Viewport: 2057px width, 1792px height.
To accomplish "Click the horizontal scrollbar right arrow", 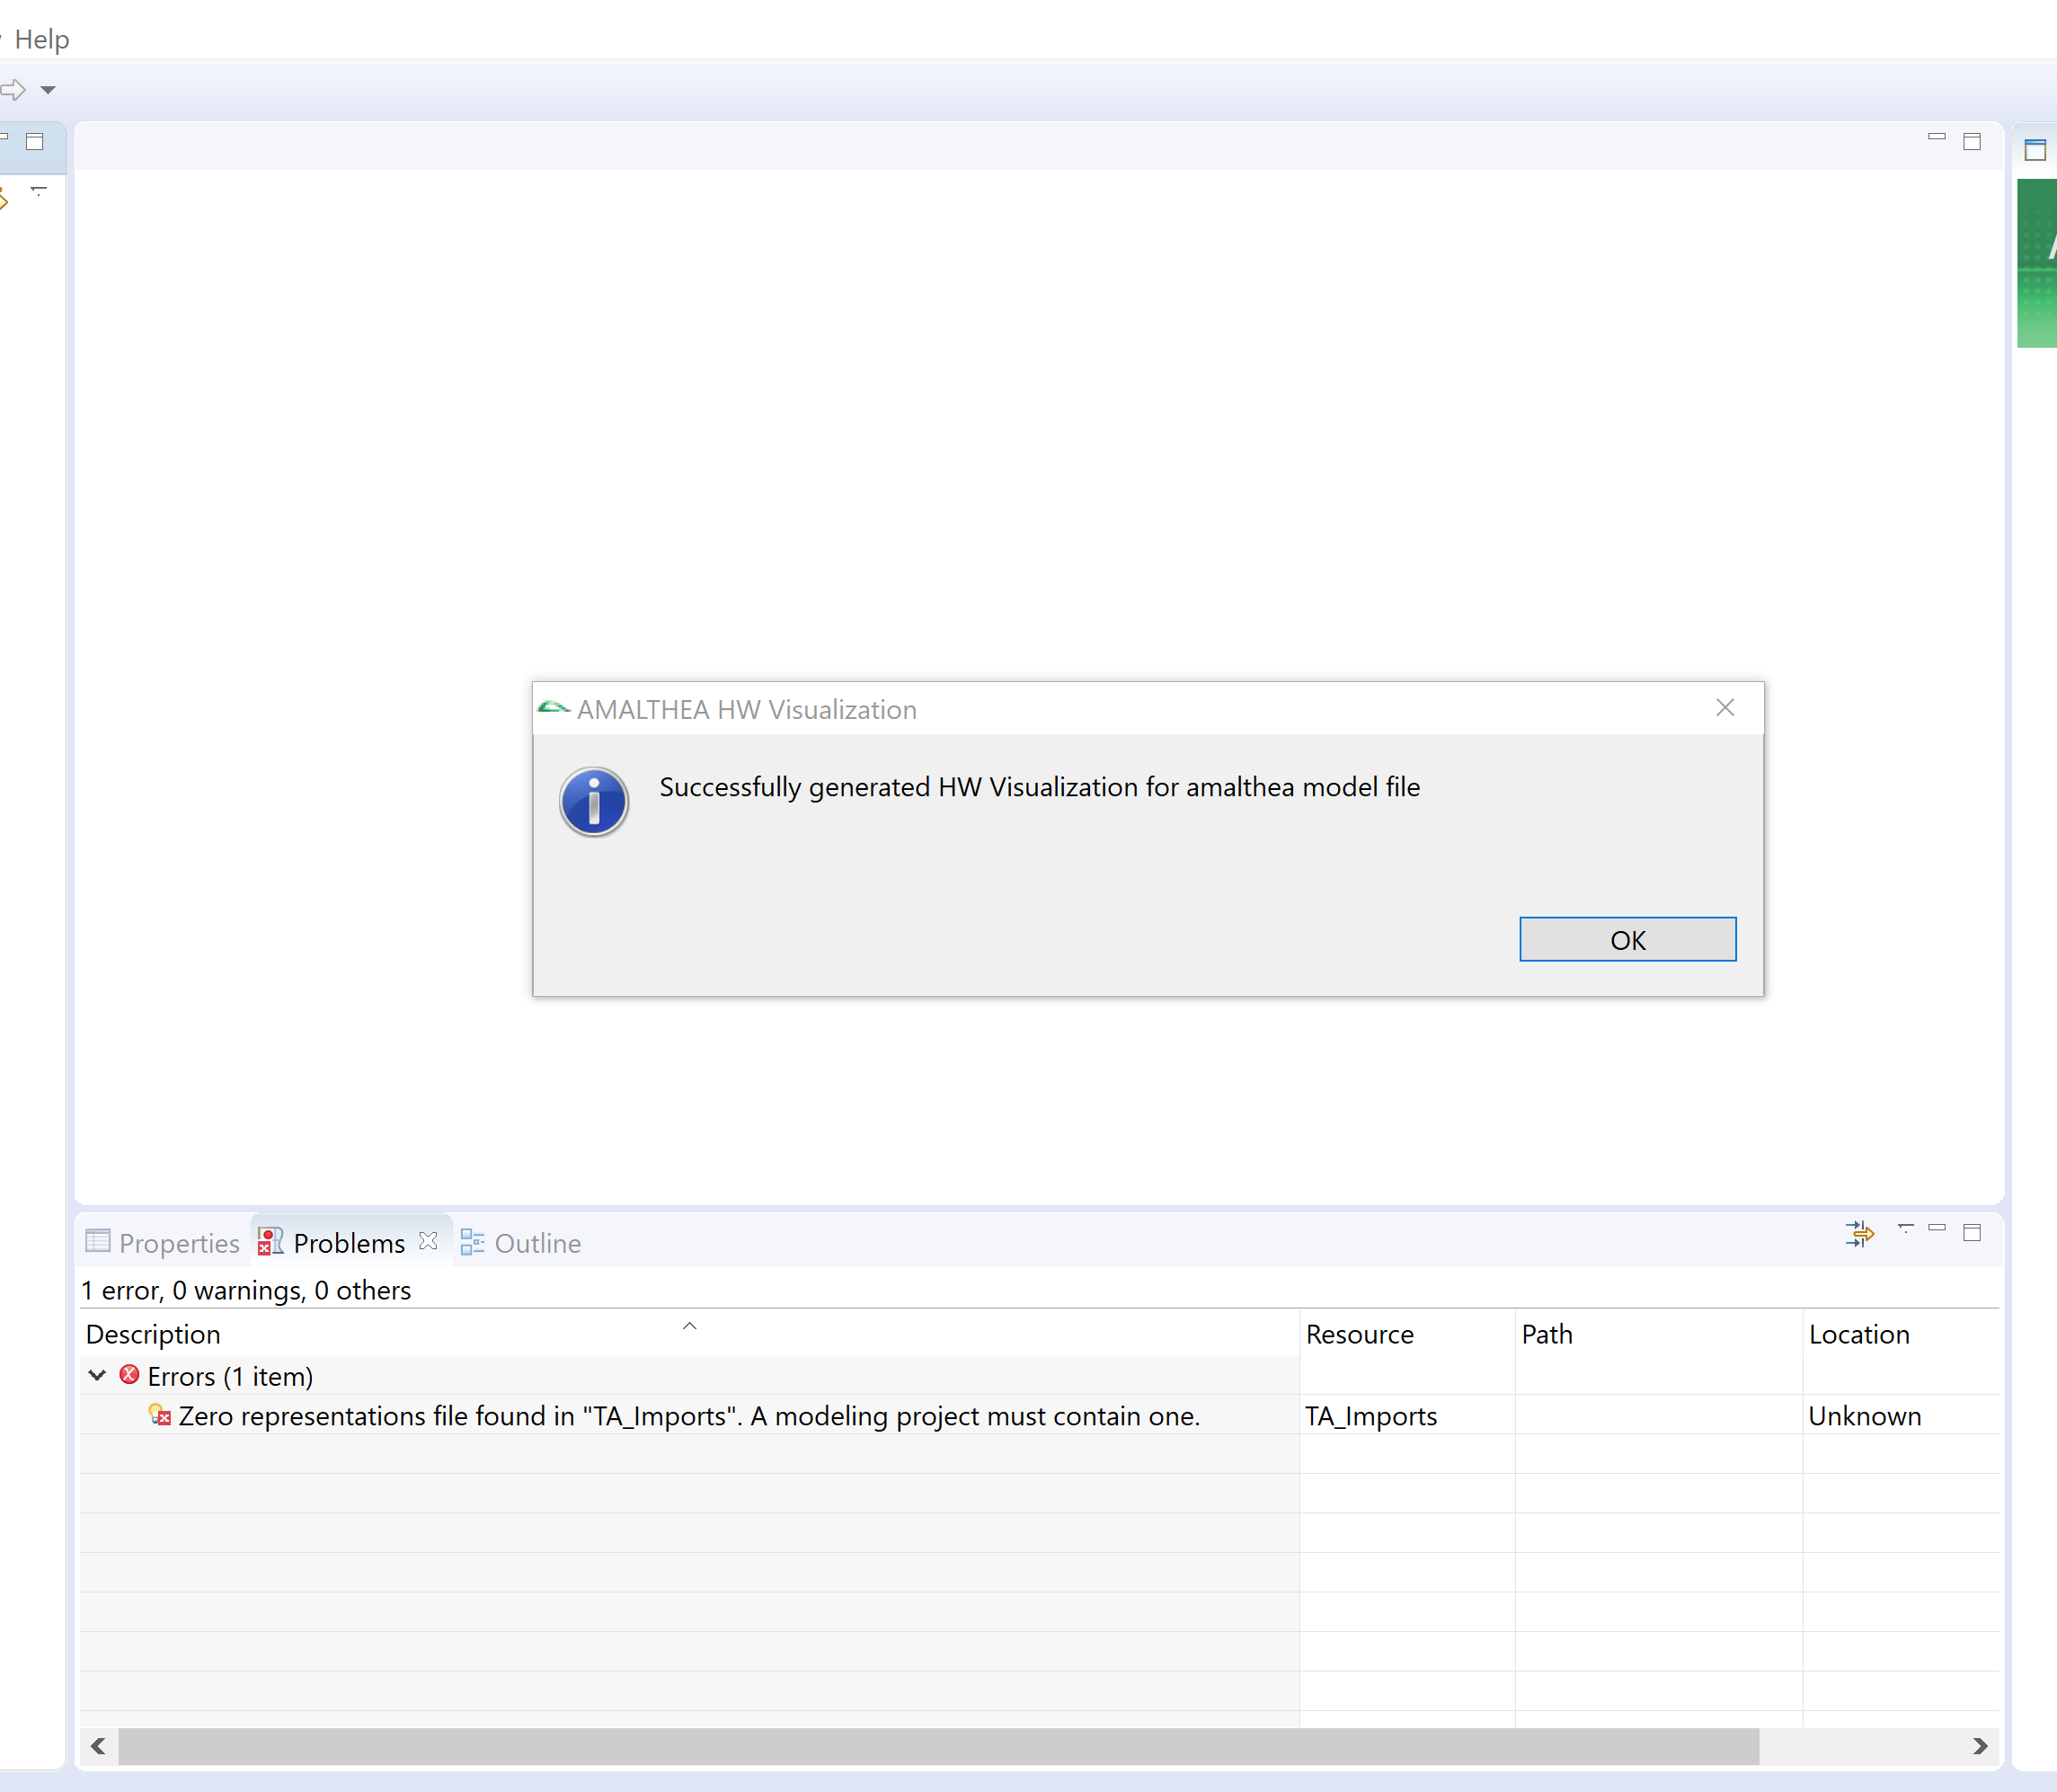I will pos(1979,1746).
